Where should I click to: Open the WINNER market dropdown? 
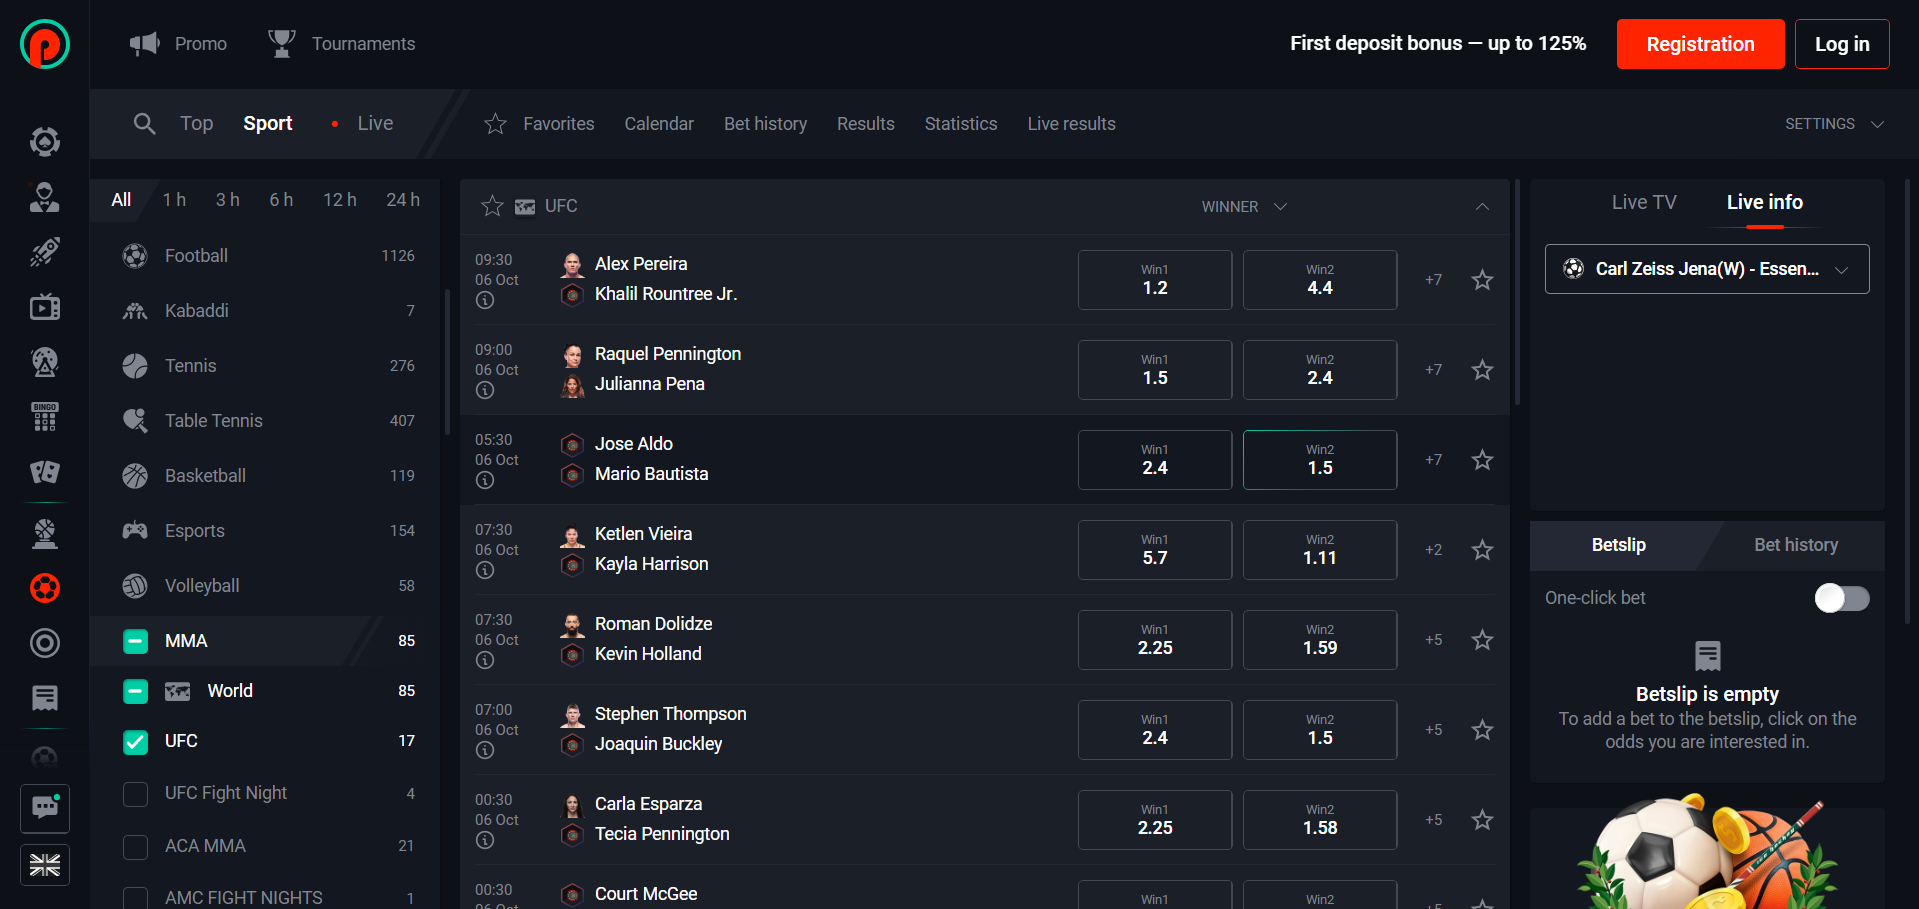[x=1244, y=207]
